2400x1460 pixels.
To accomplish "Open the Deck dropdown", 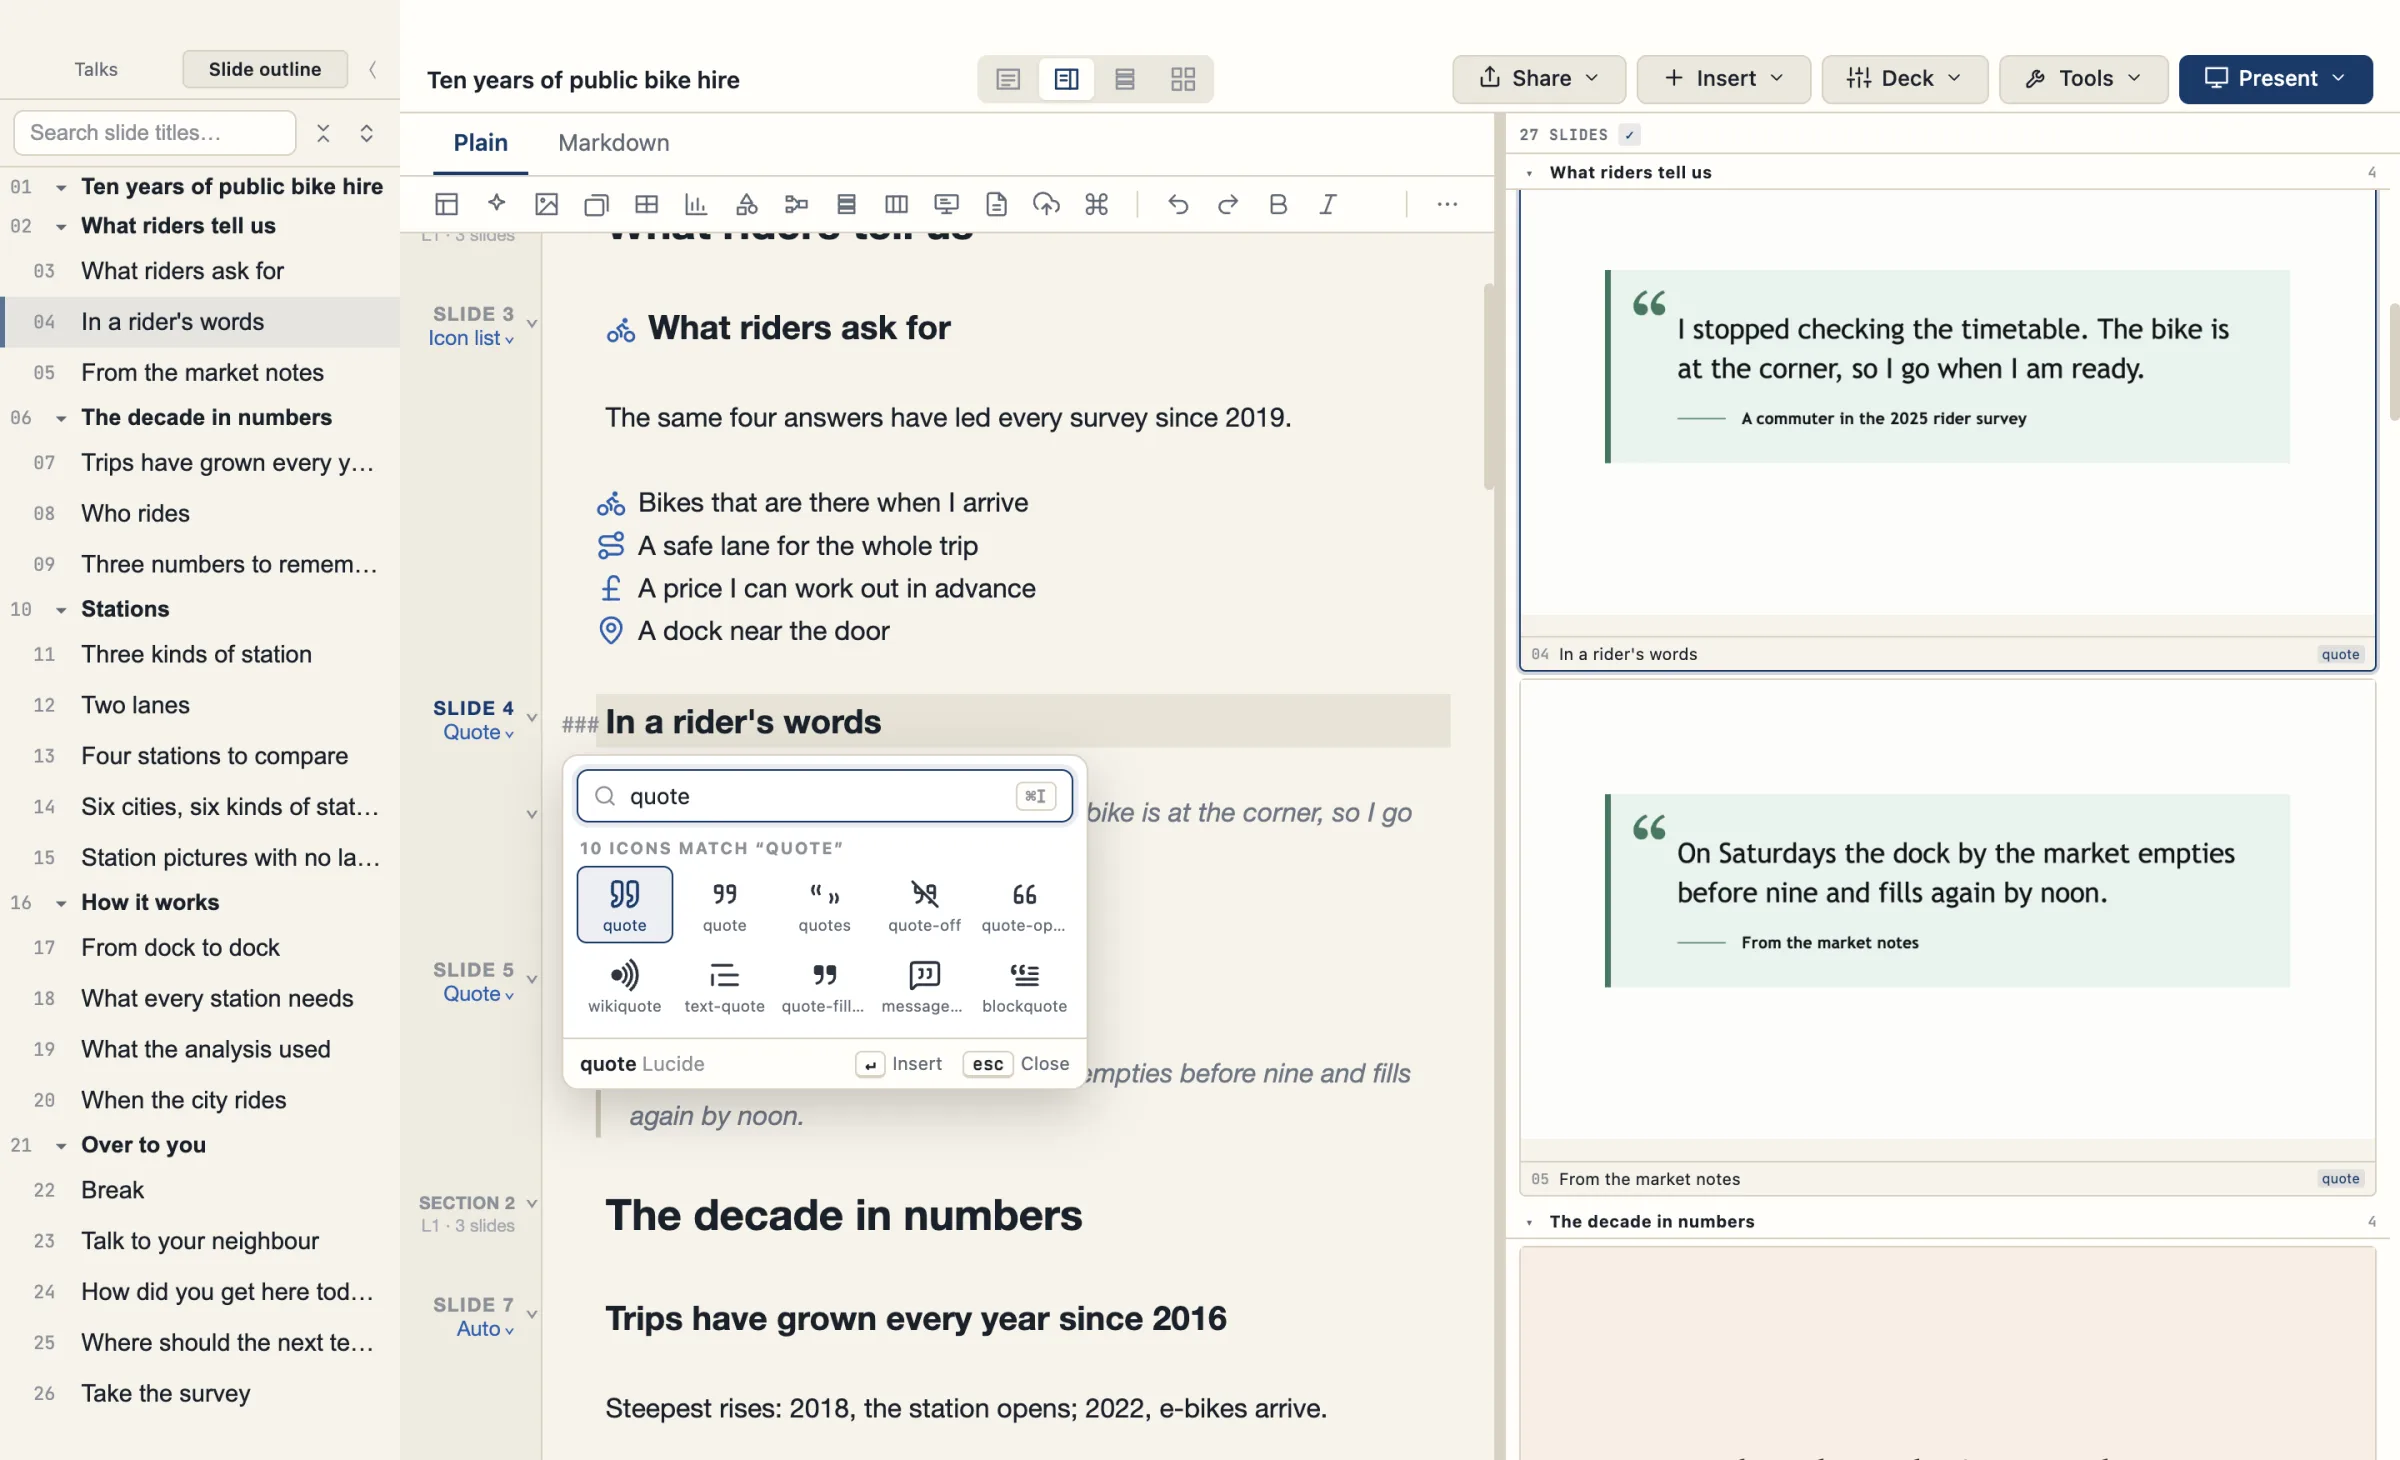I will pyautogui.click(x=1904, y=79).
